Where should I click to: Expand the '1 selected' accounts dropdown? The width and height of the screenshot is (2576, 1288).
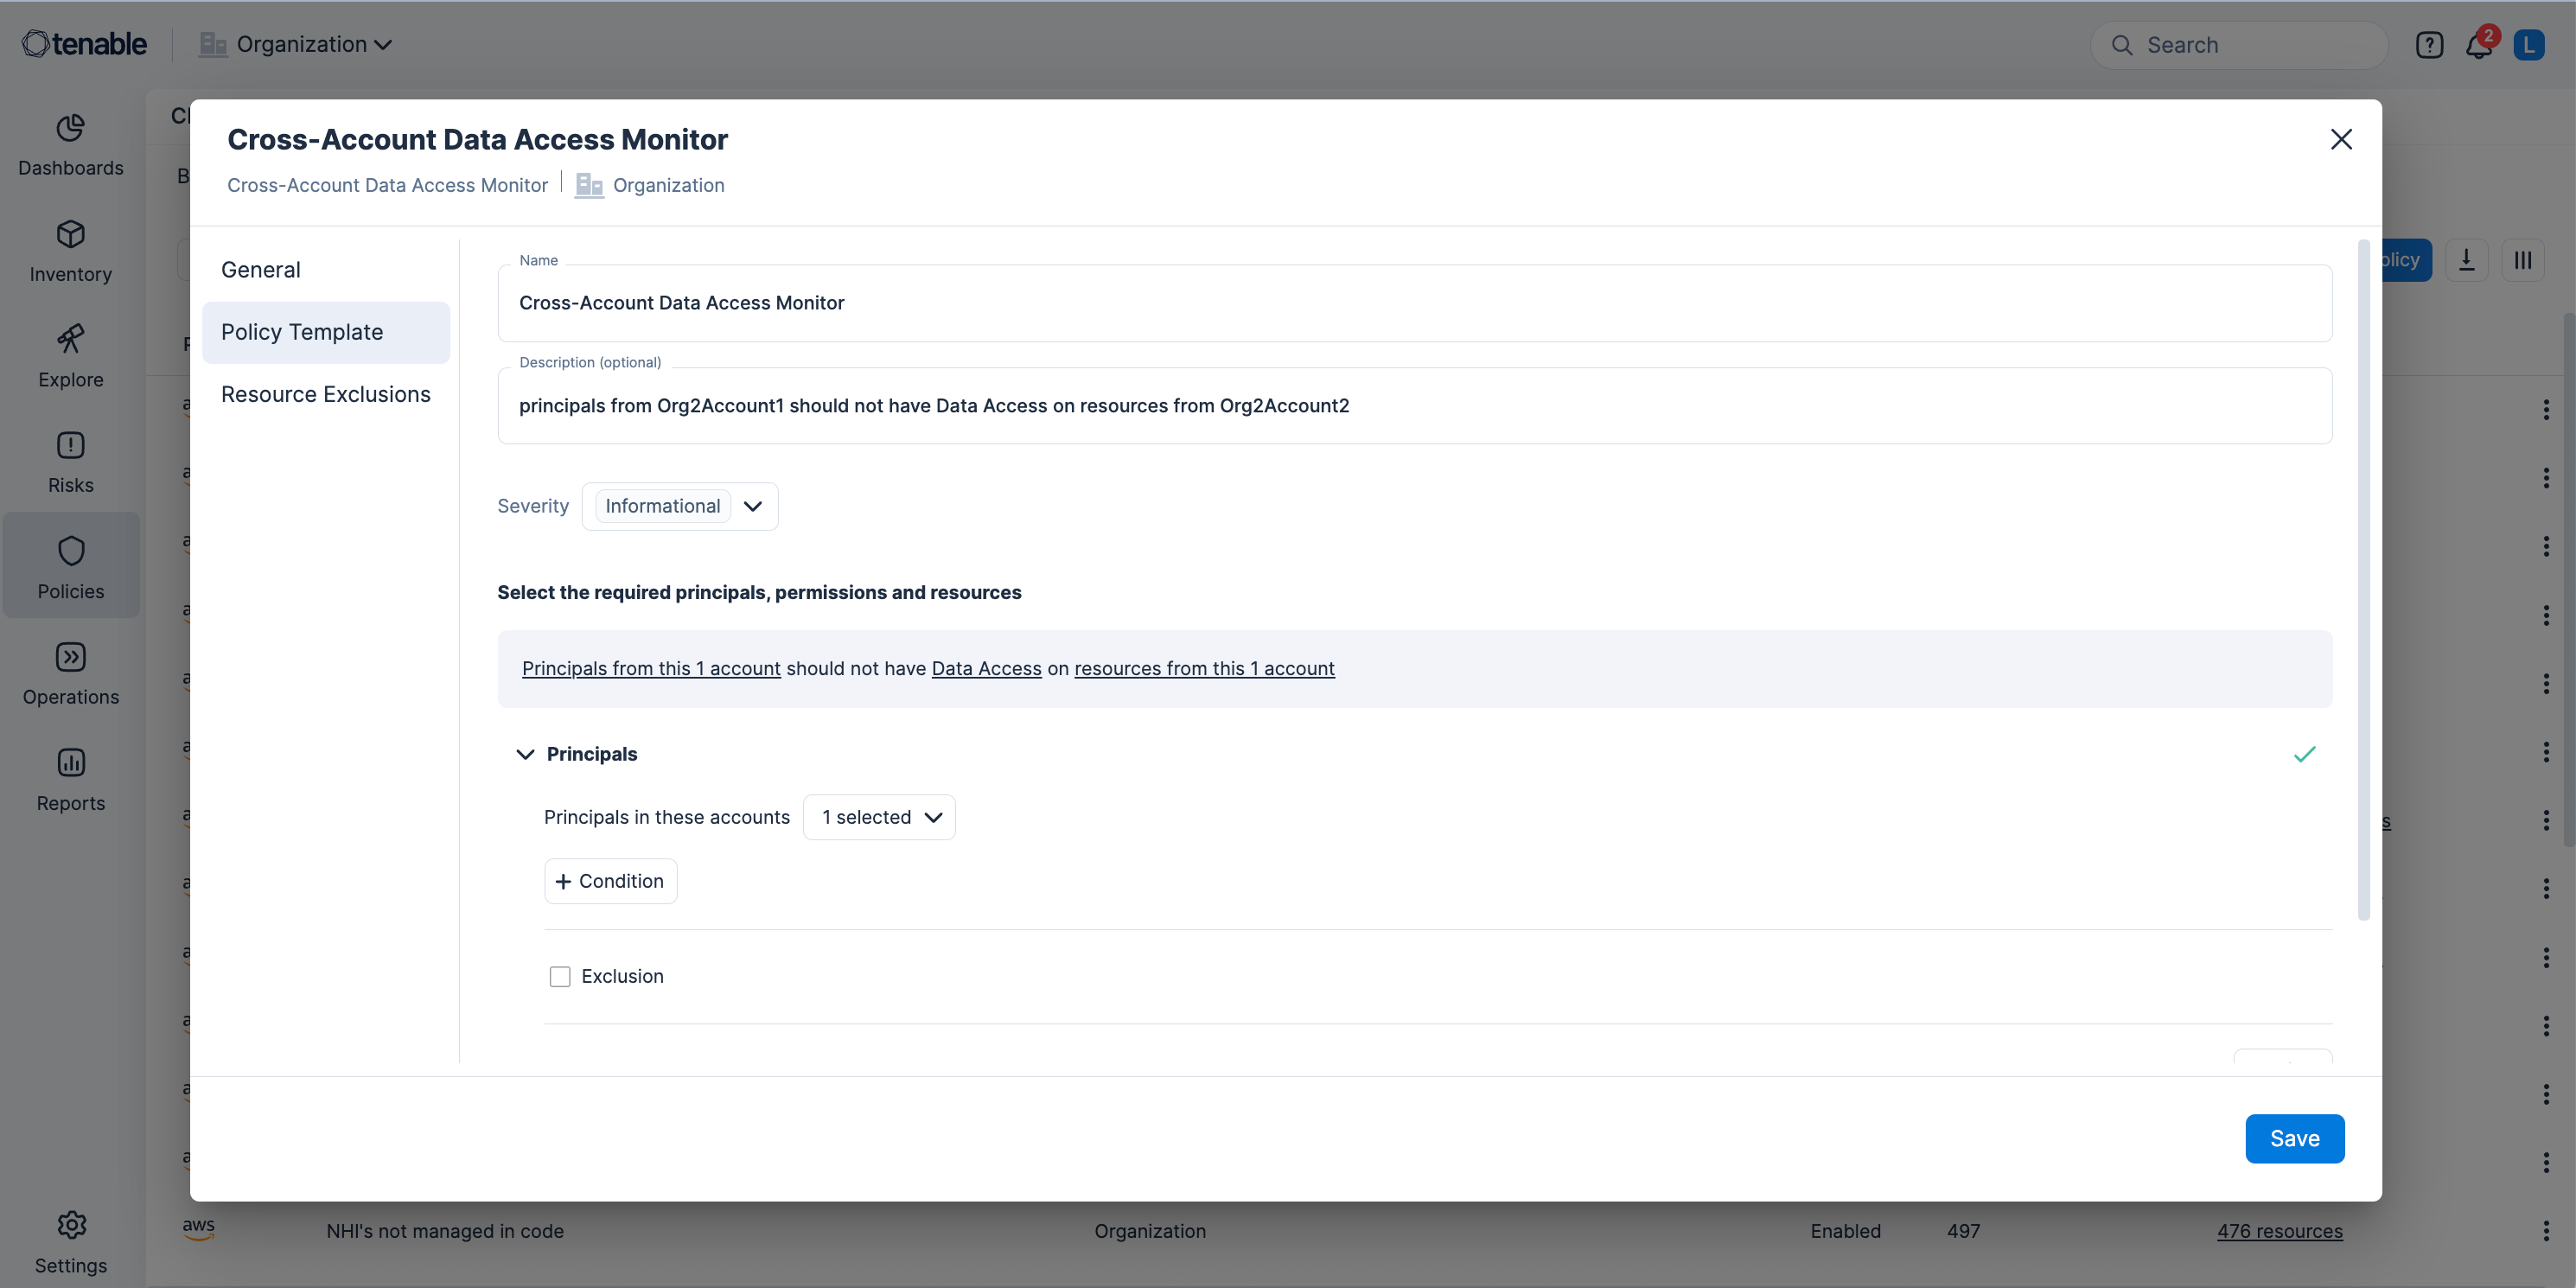[879, 817]
